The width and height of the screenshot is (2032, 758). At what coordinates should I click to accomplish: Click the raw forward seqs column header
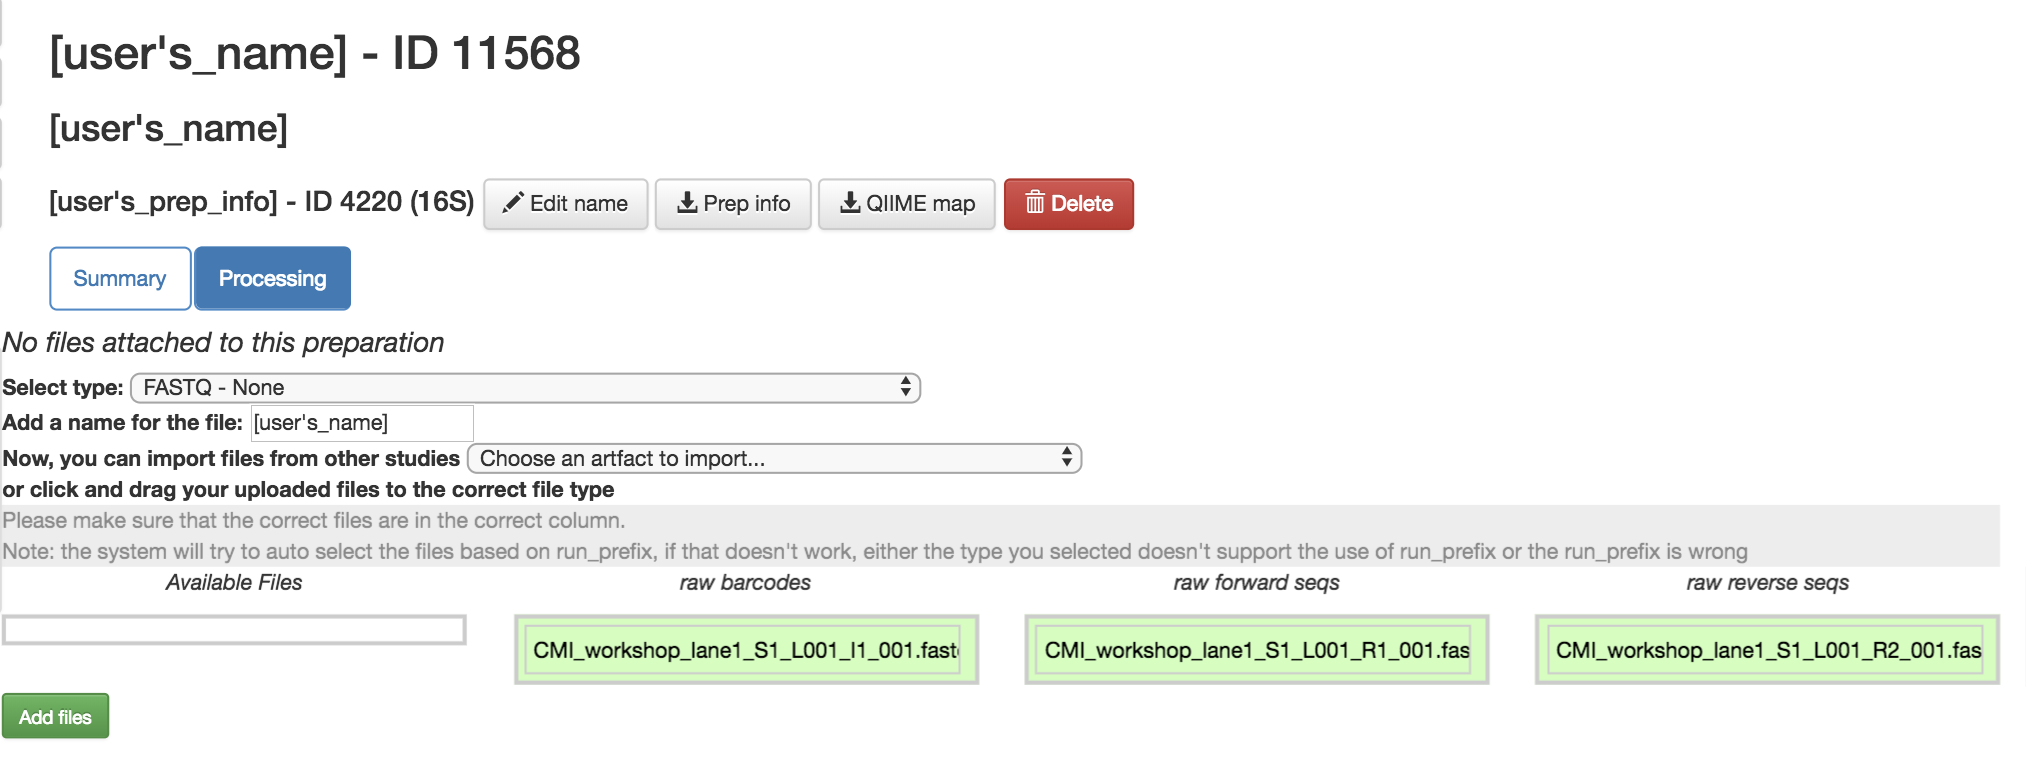[1256, 582]
